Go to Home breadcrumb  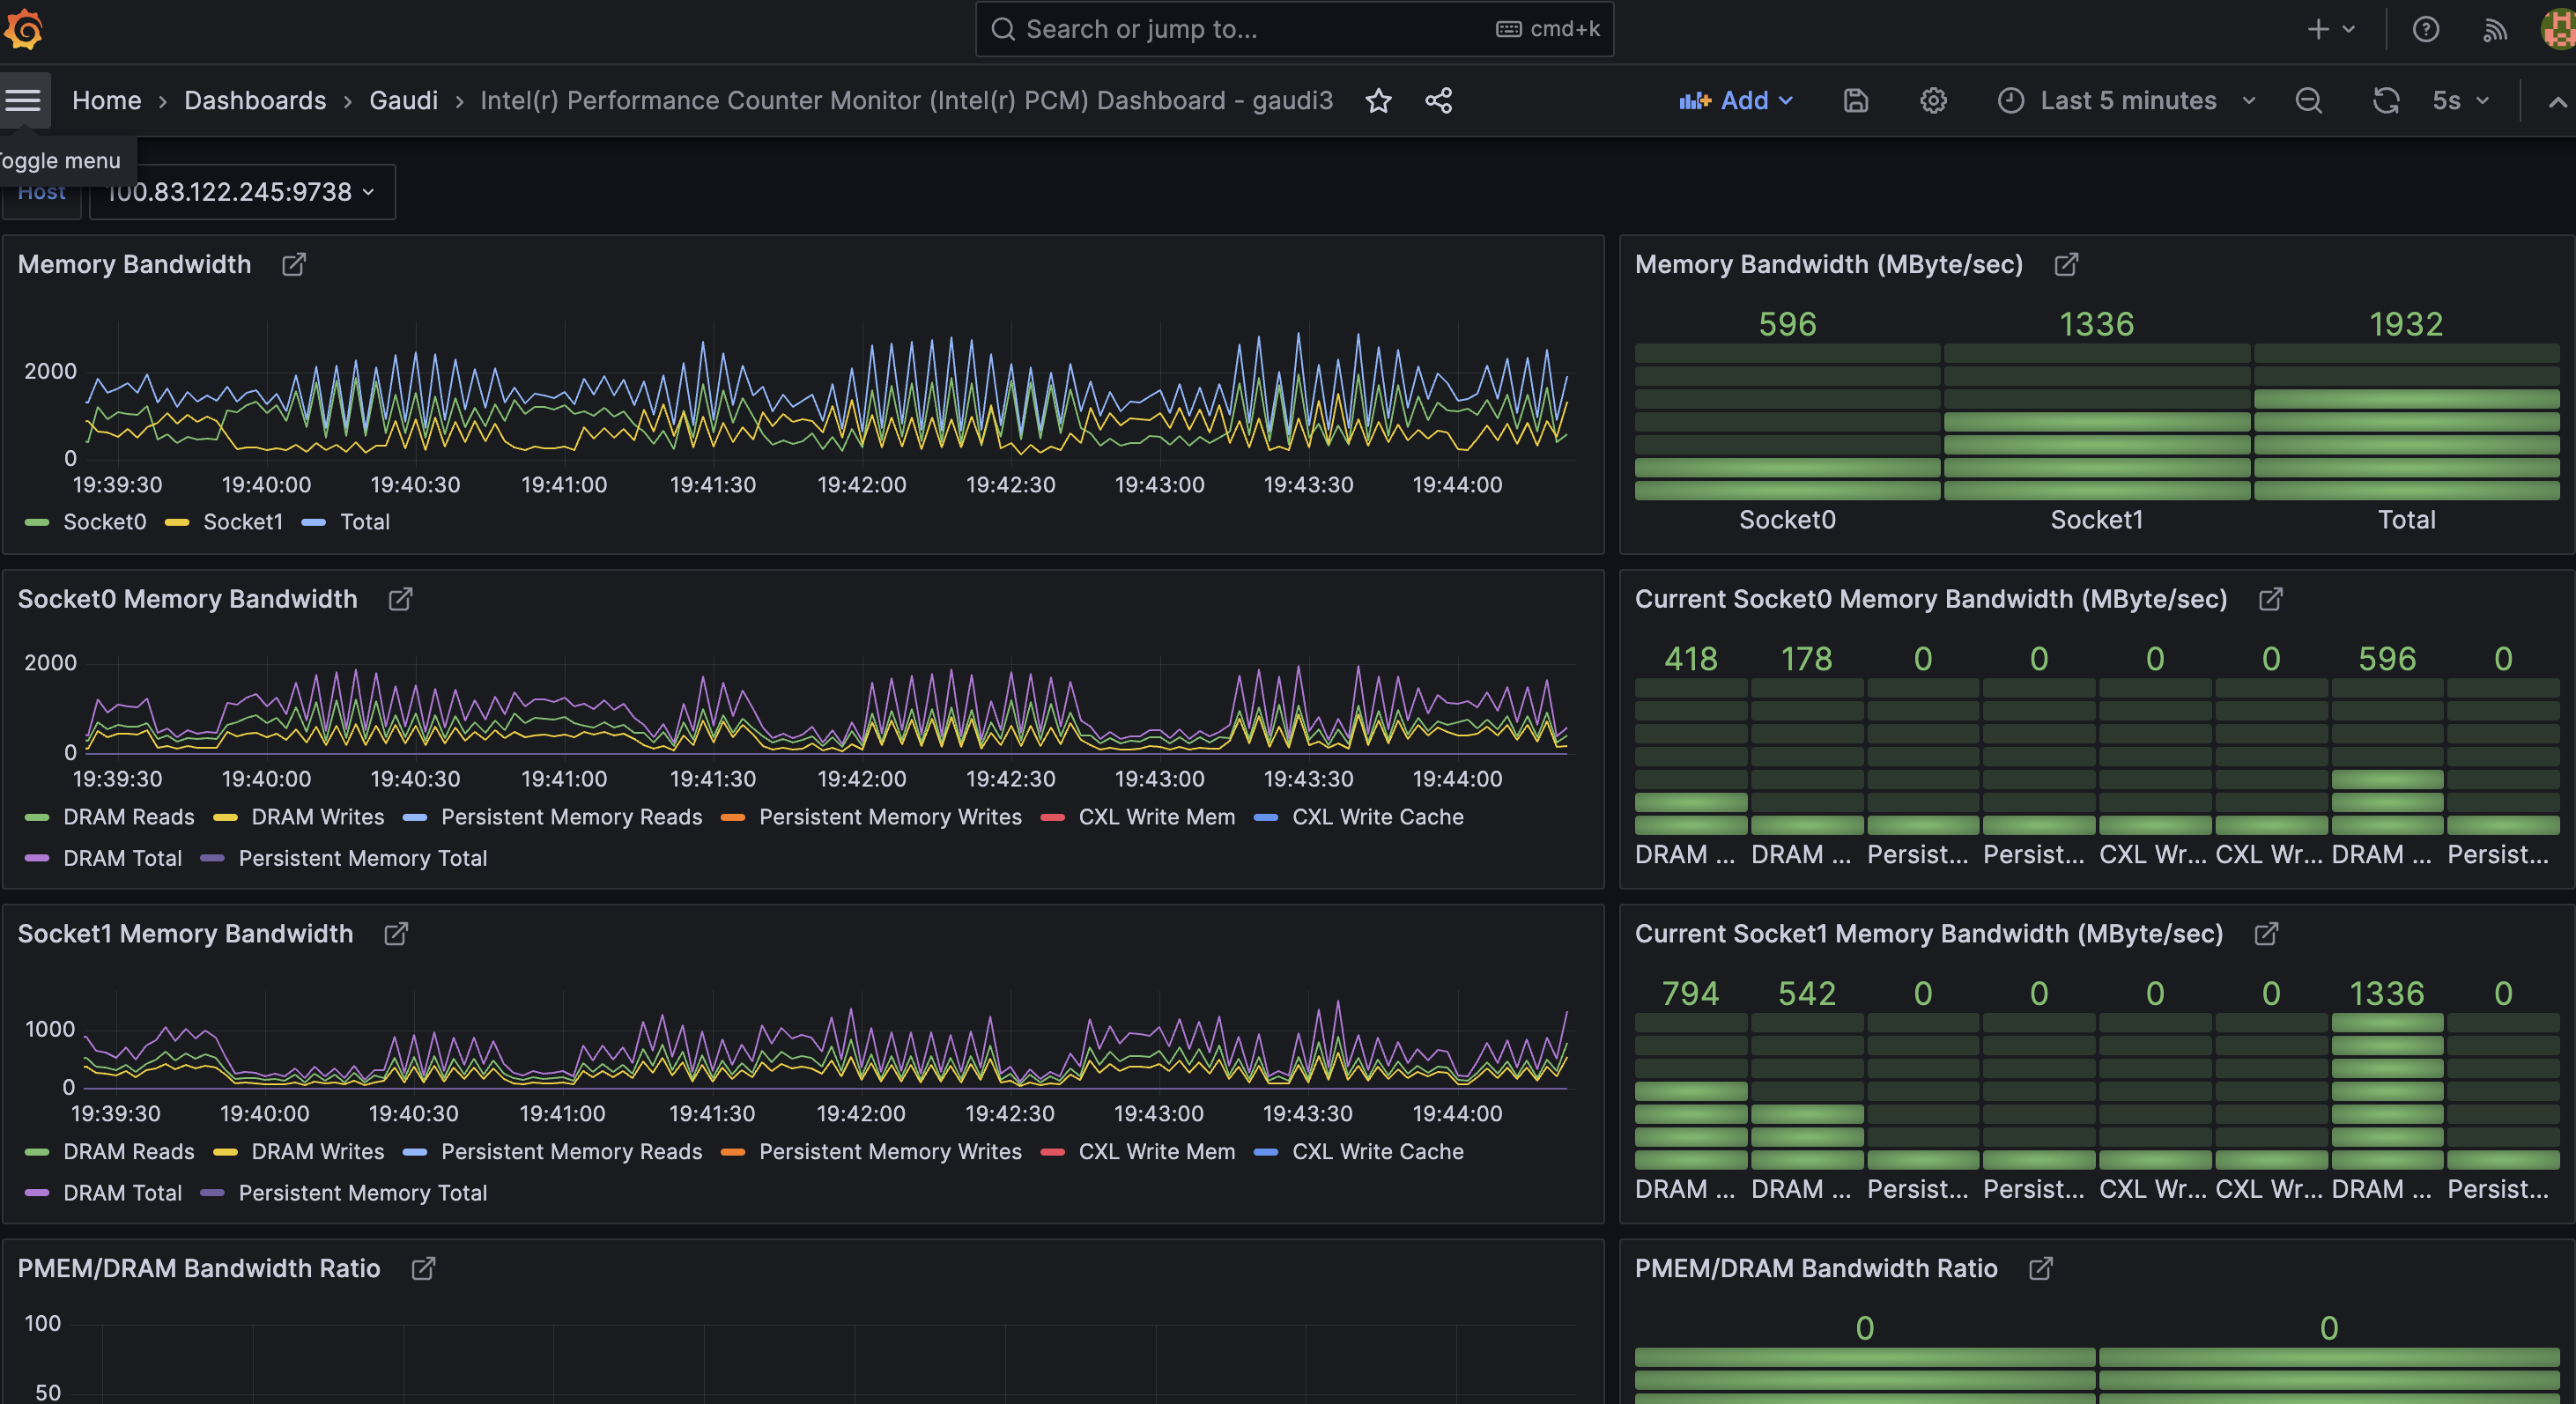coord(106,100)
